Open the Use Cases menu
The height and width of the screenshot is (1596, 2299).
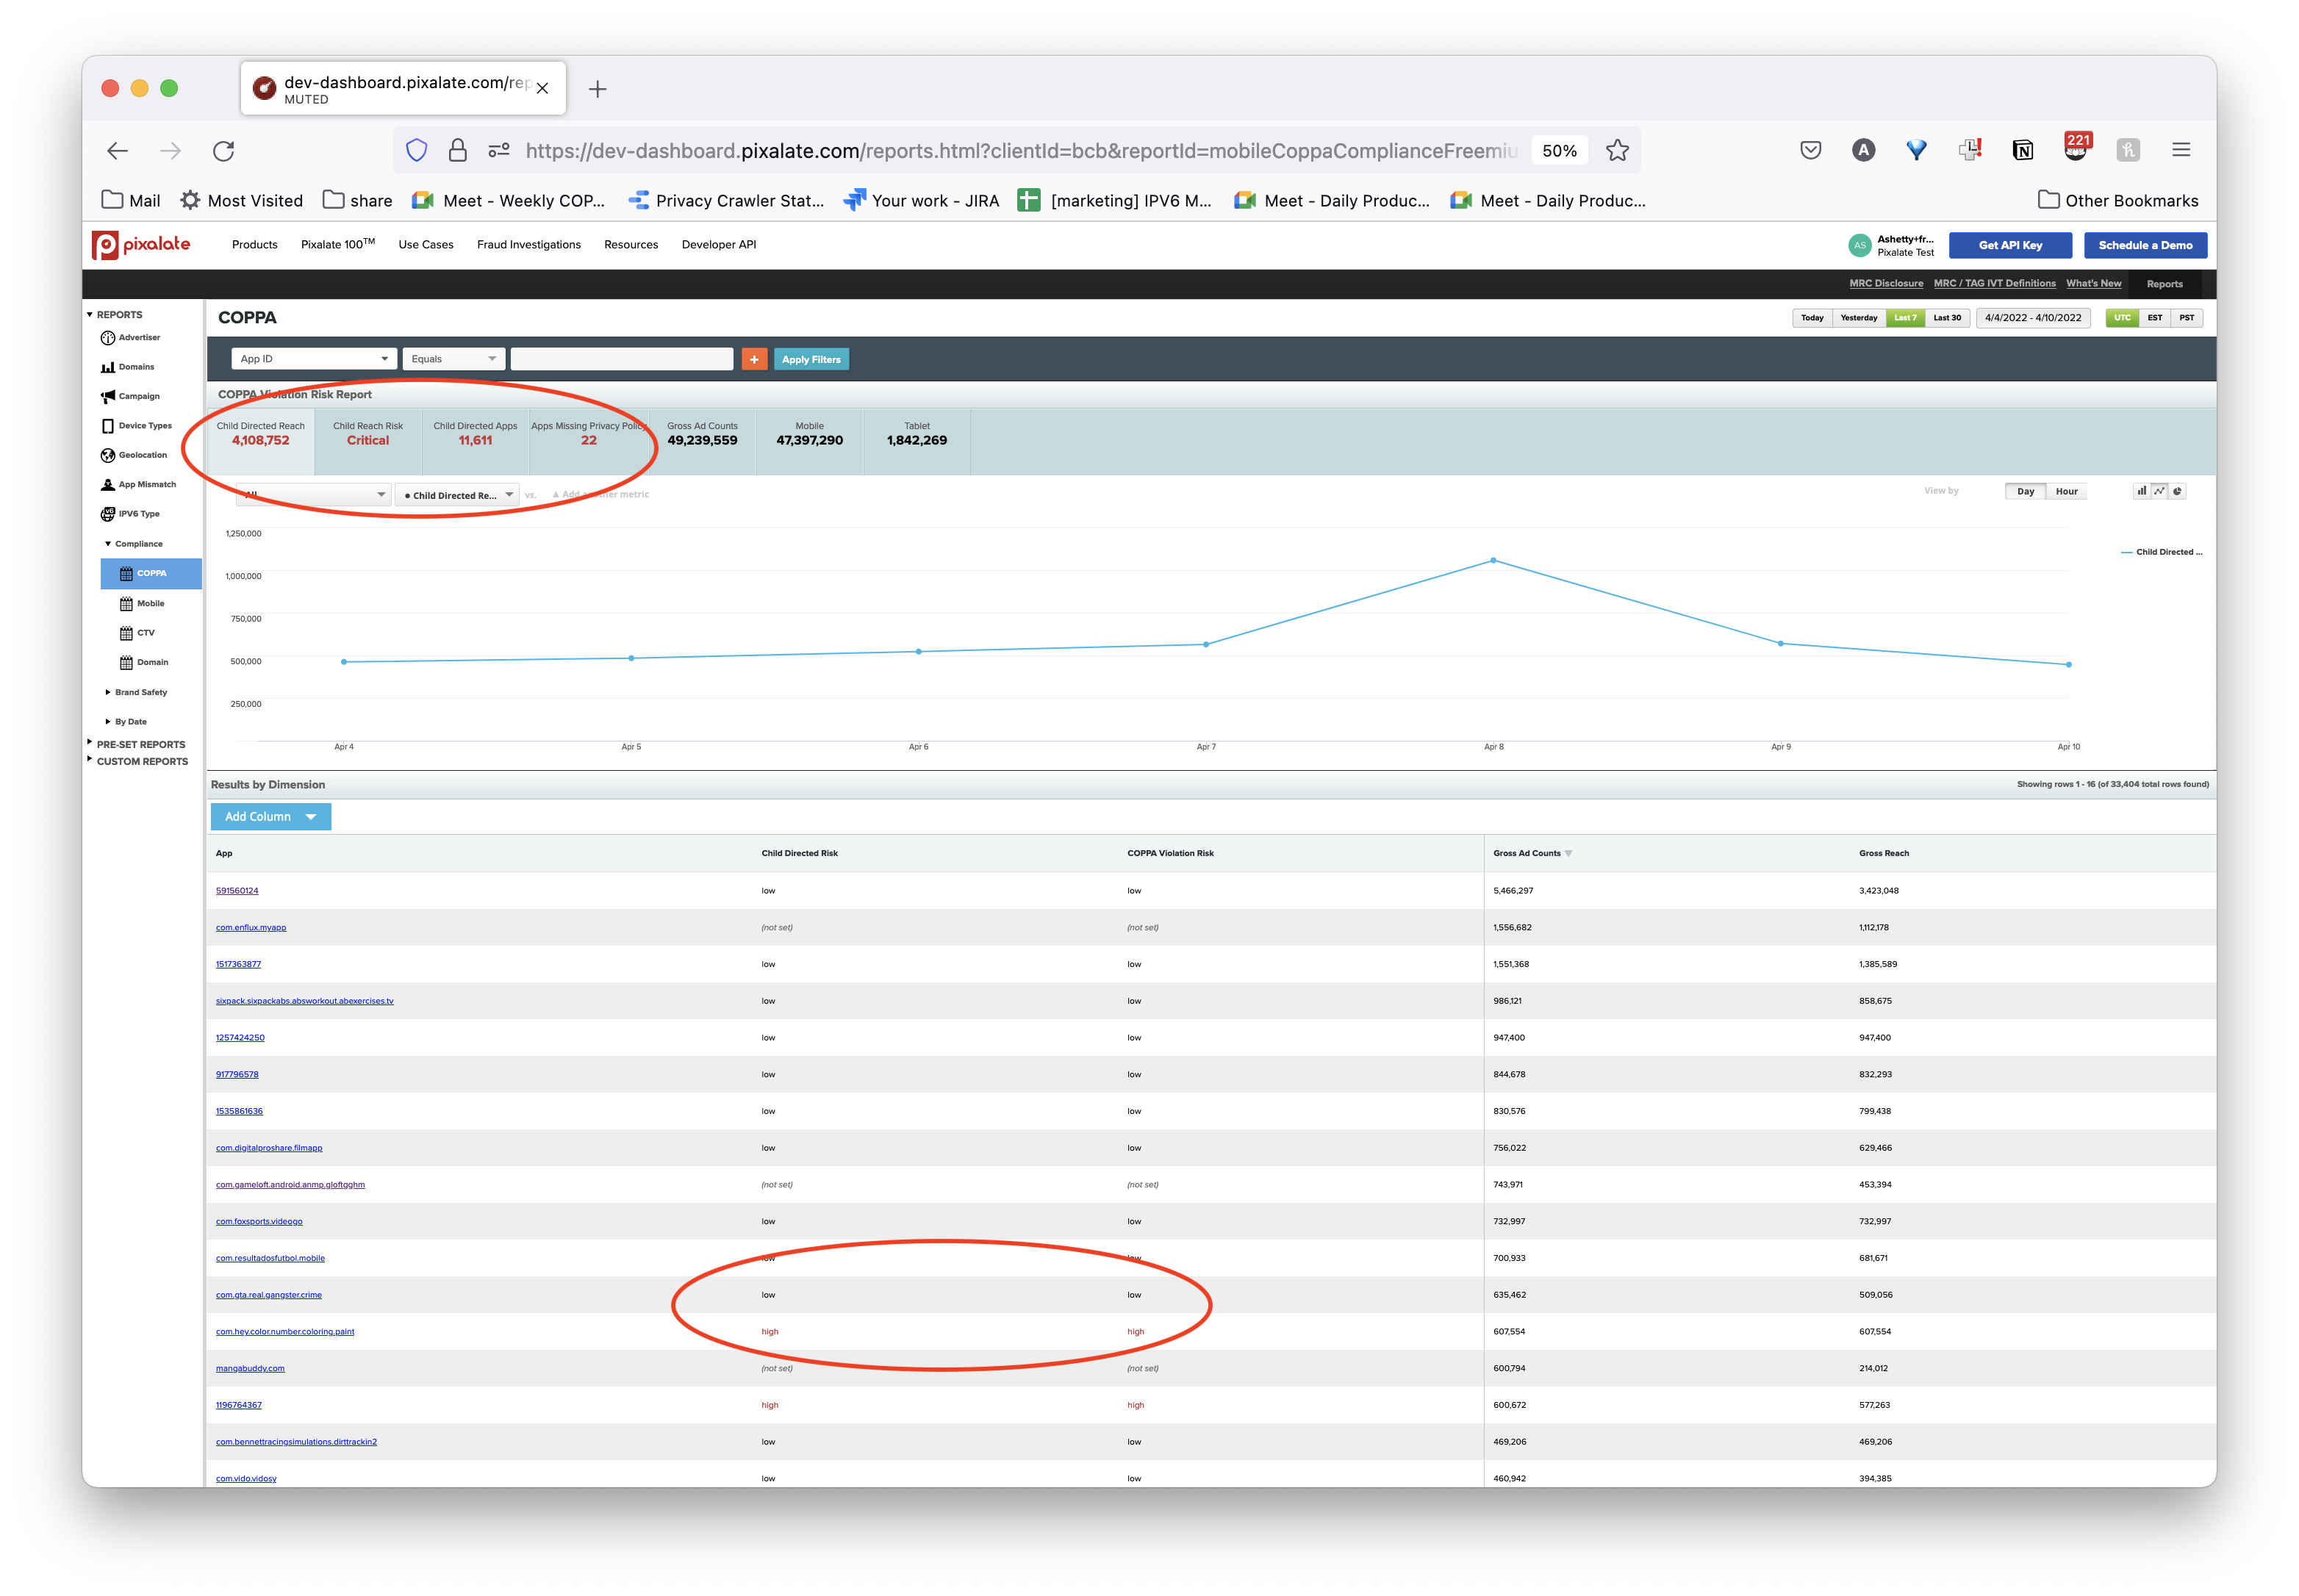[x=426, y=245]
